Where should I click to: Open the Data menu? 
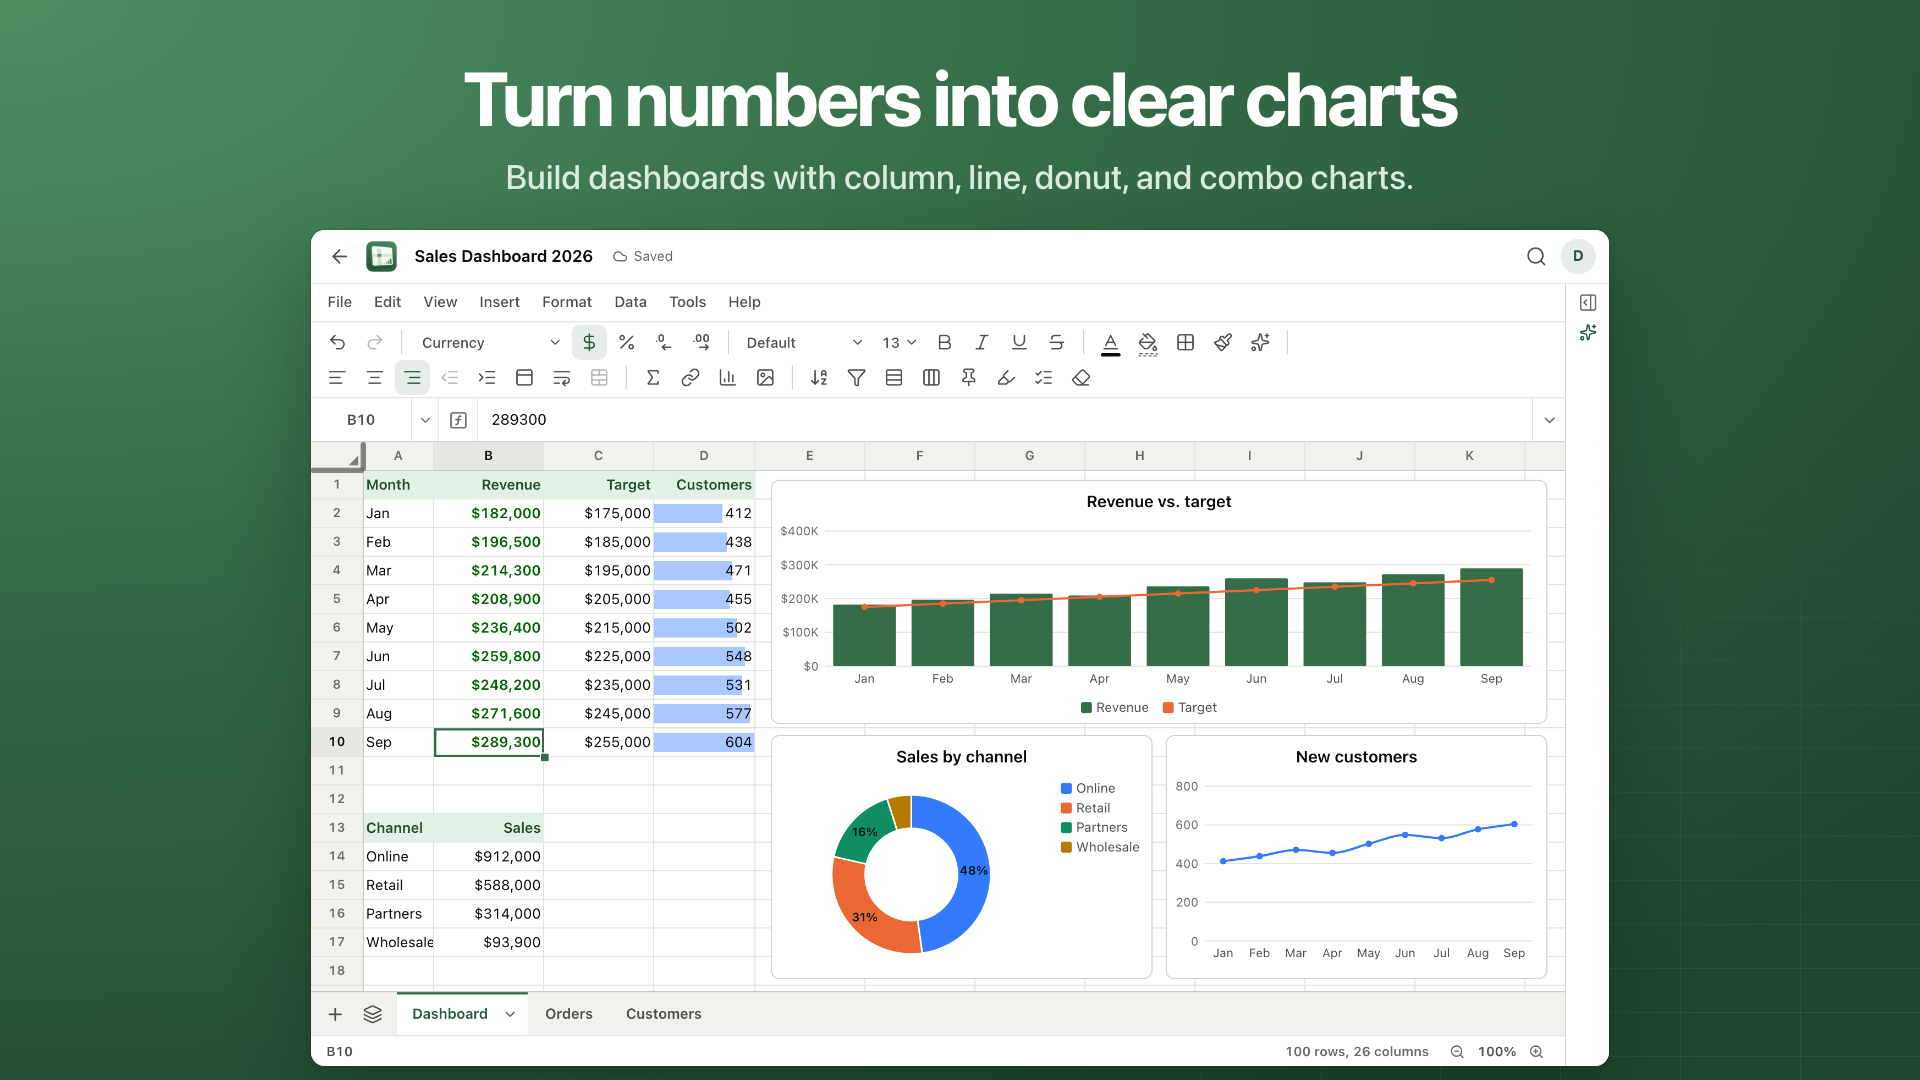coord(630,302)
